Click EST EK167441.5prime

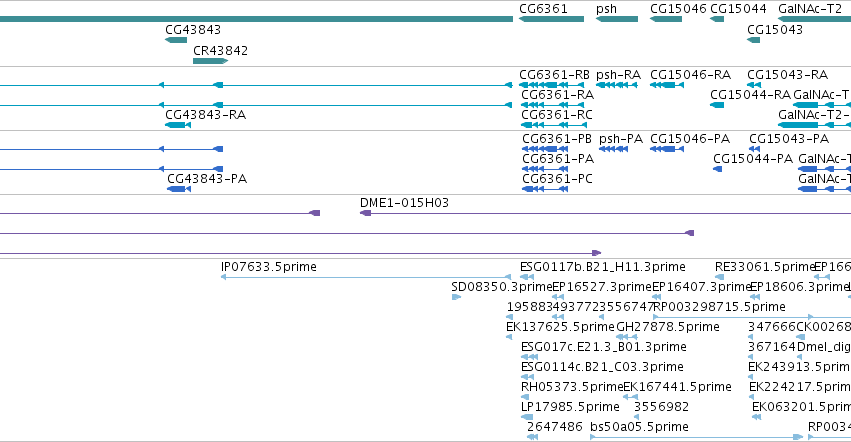tap(677, 388)
